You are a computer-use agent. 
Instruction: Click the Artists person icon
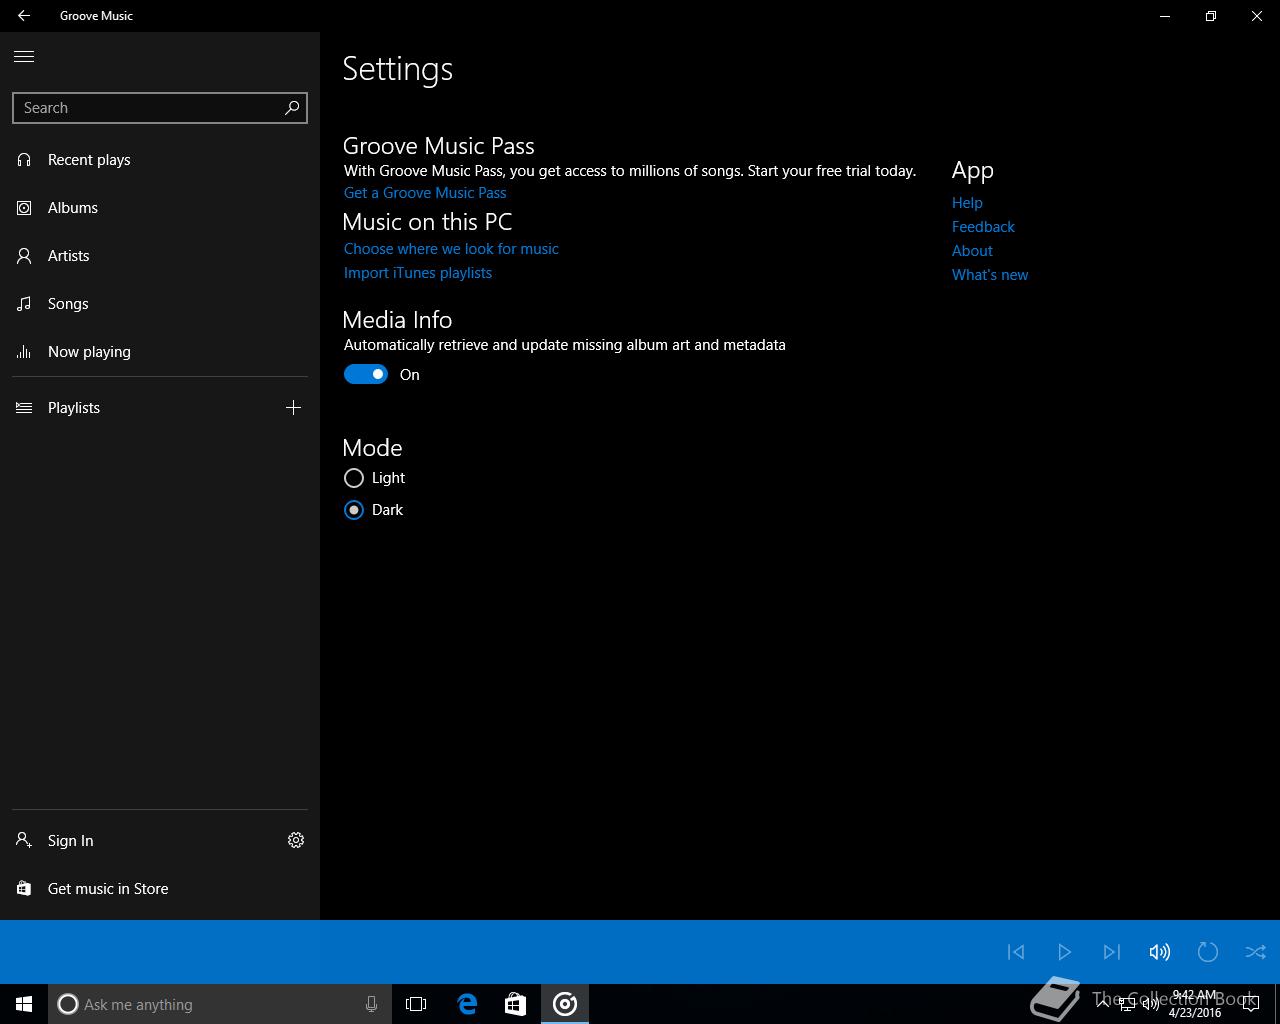tap(24, 256)
